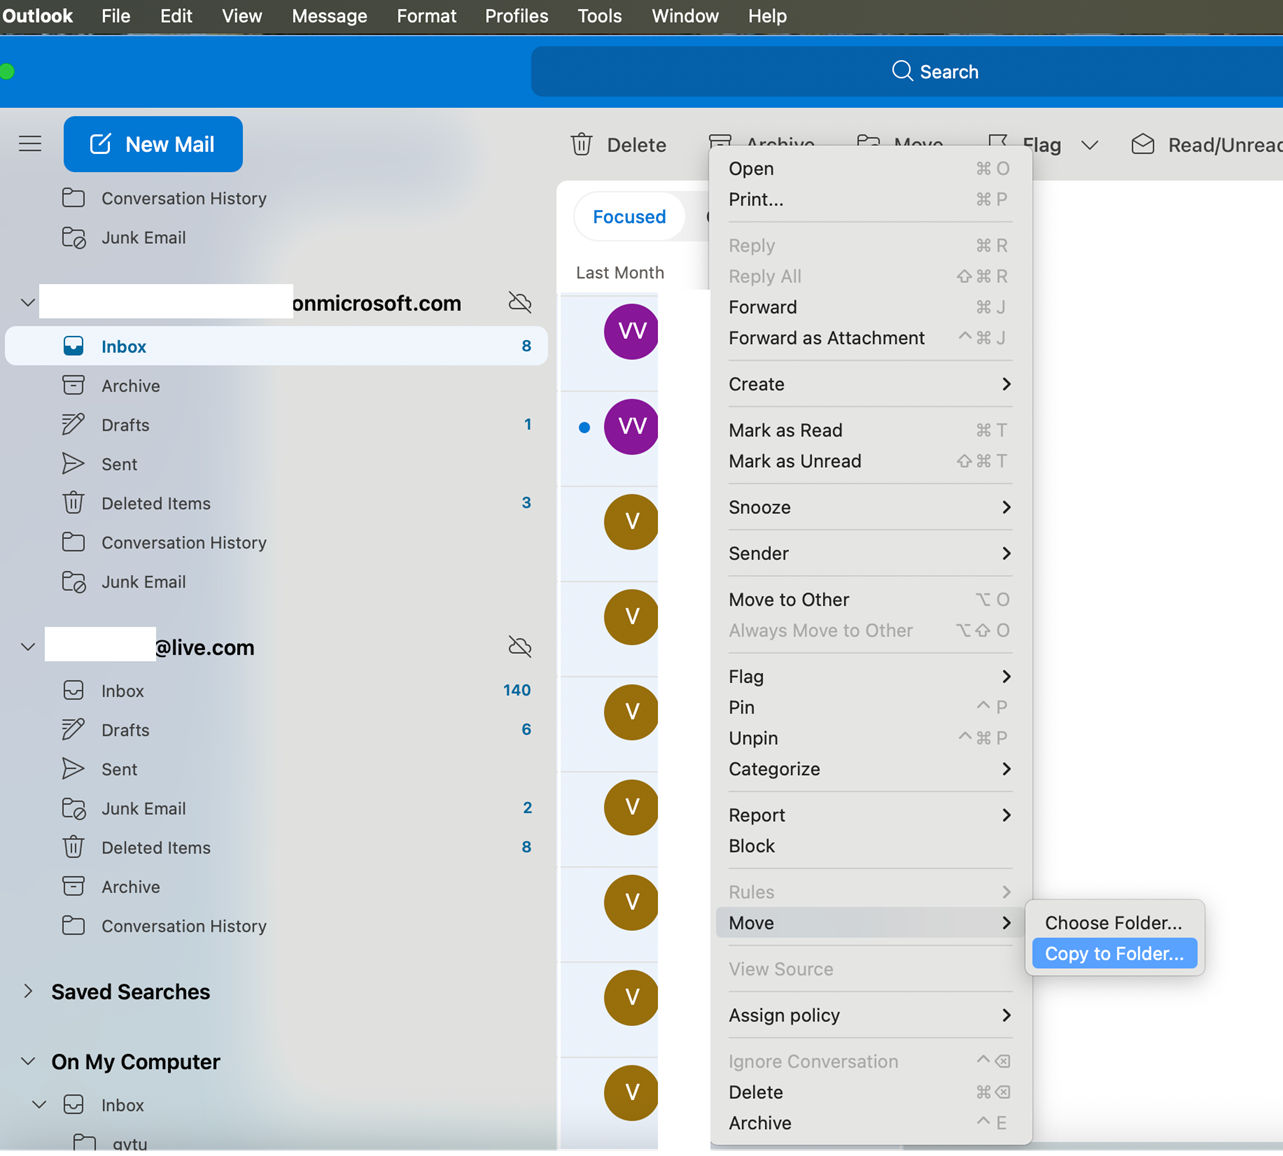Click the Flag icon in the toolbar

[x=998, y=144]
